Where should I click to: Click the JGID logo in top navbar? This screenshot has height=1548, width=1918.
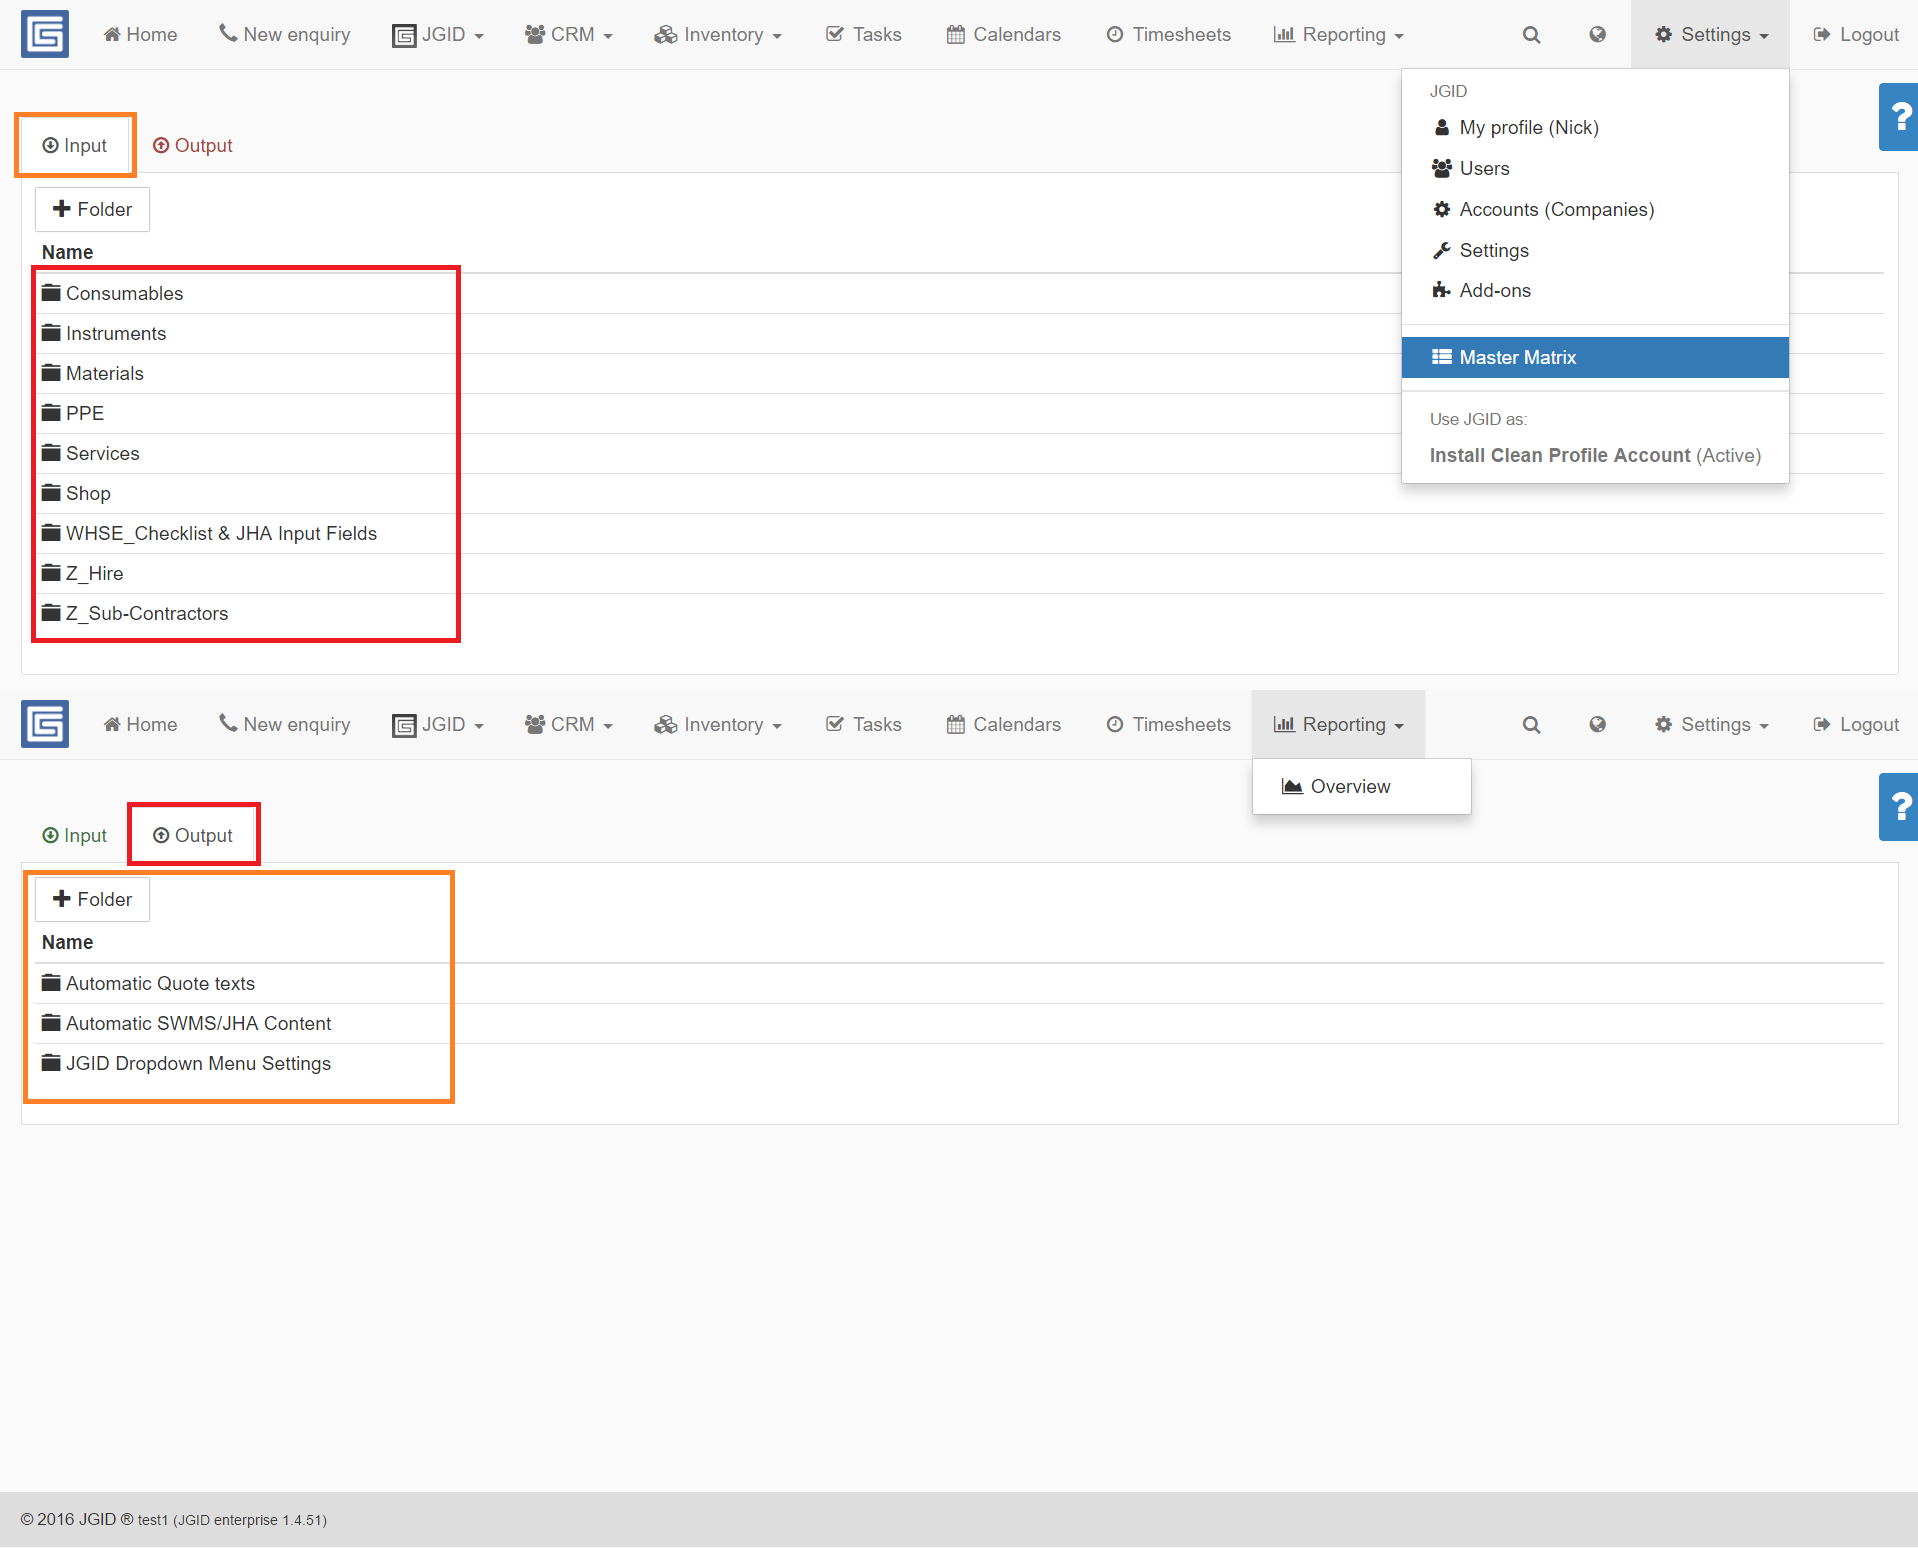pos(45,34)
